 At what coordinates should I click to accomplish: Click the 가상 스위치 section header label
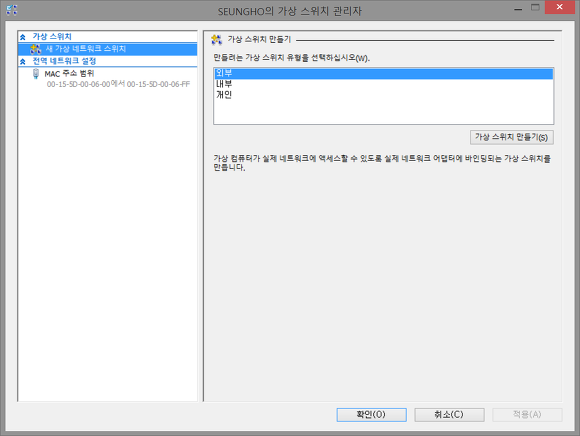click(52, 37)
